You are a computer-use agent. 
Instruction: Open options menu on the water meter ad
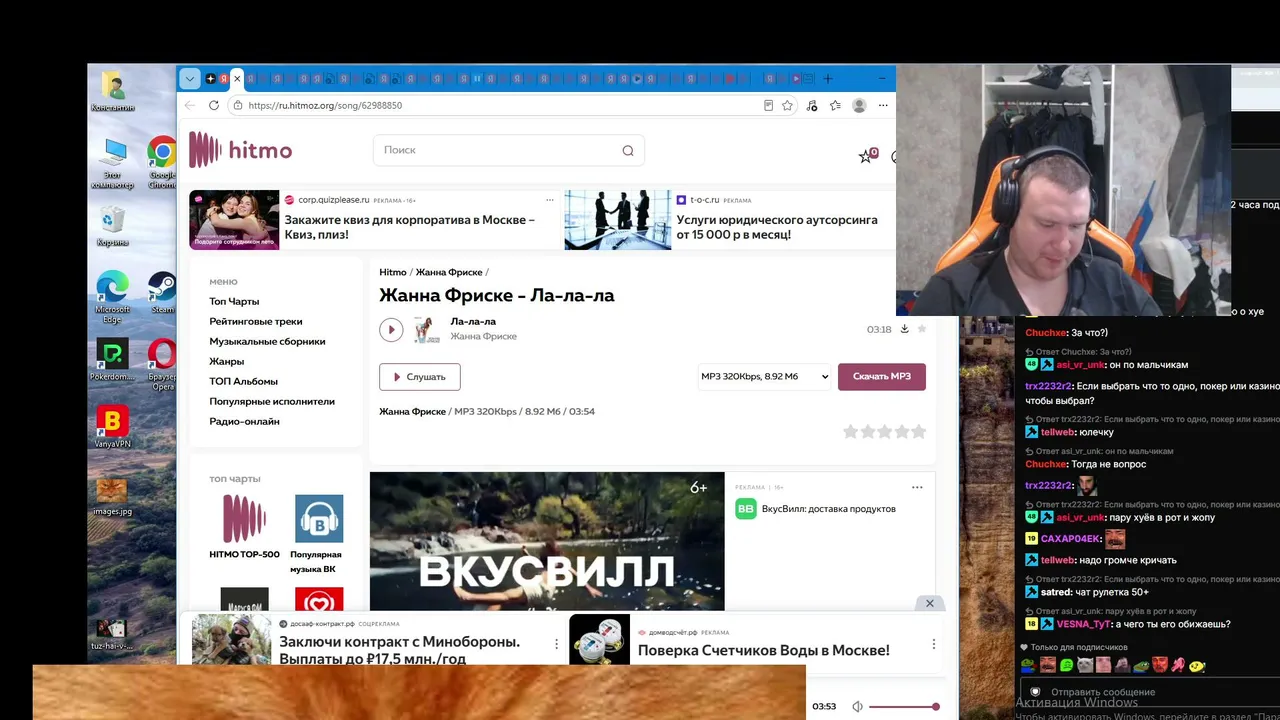point(934,644)
